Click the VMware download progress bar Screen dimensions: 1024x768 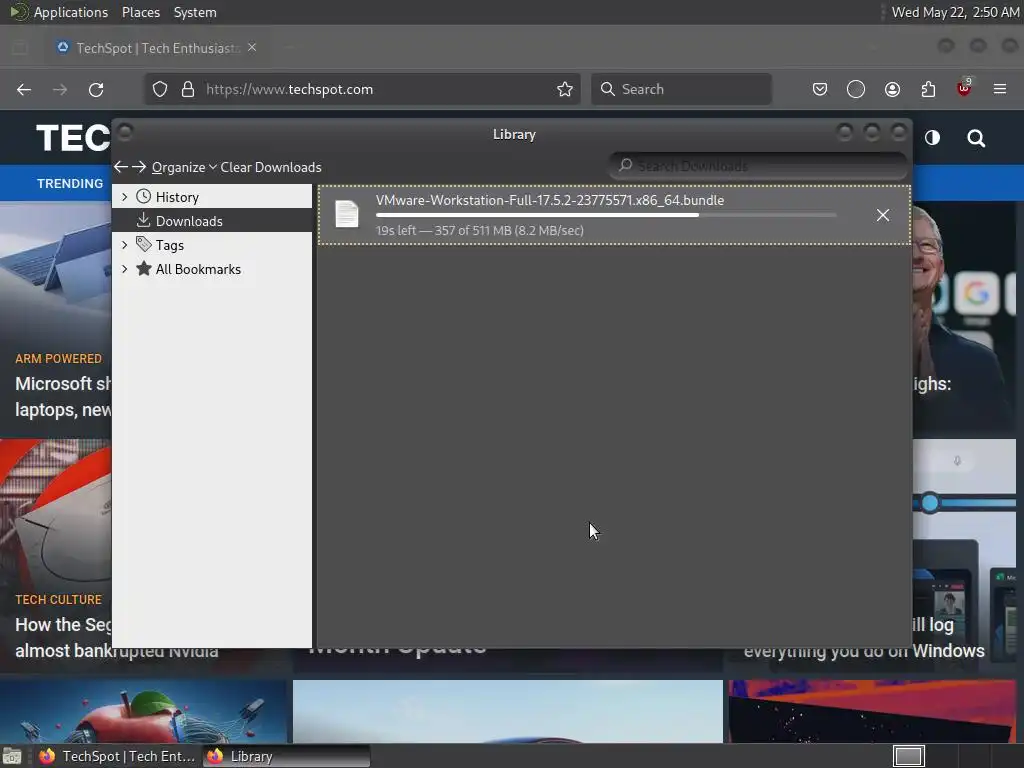click(605, 215)
